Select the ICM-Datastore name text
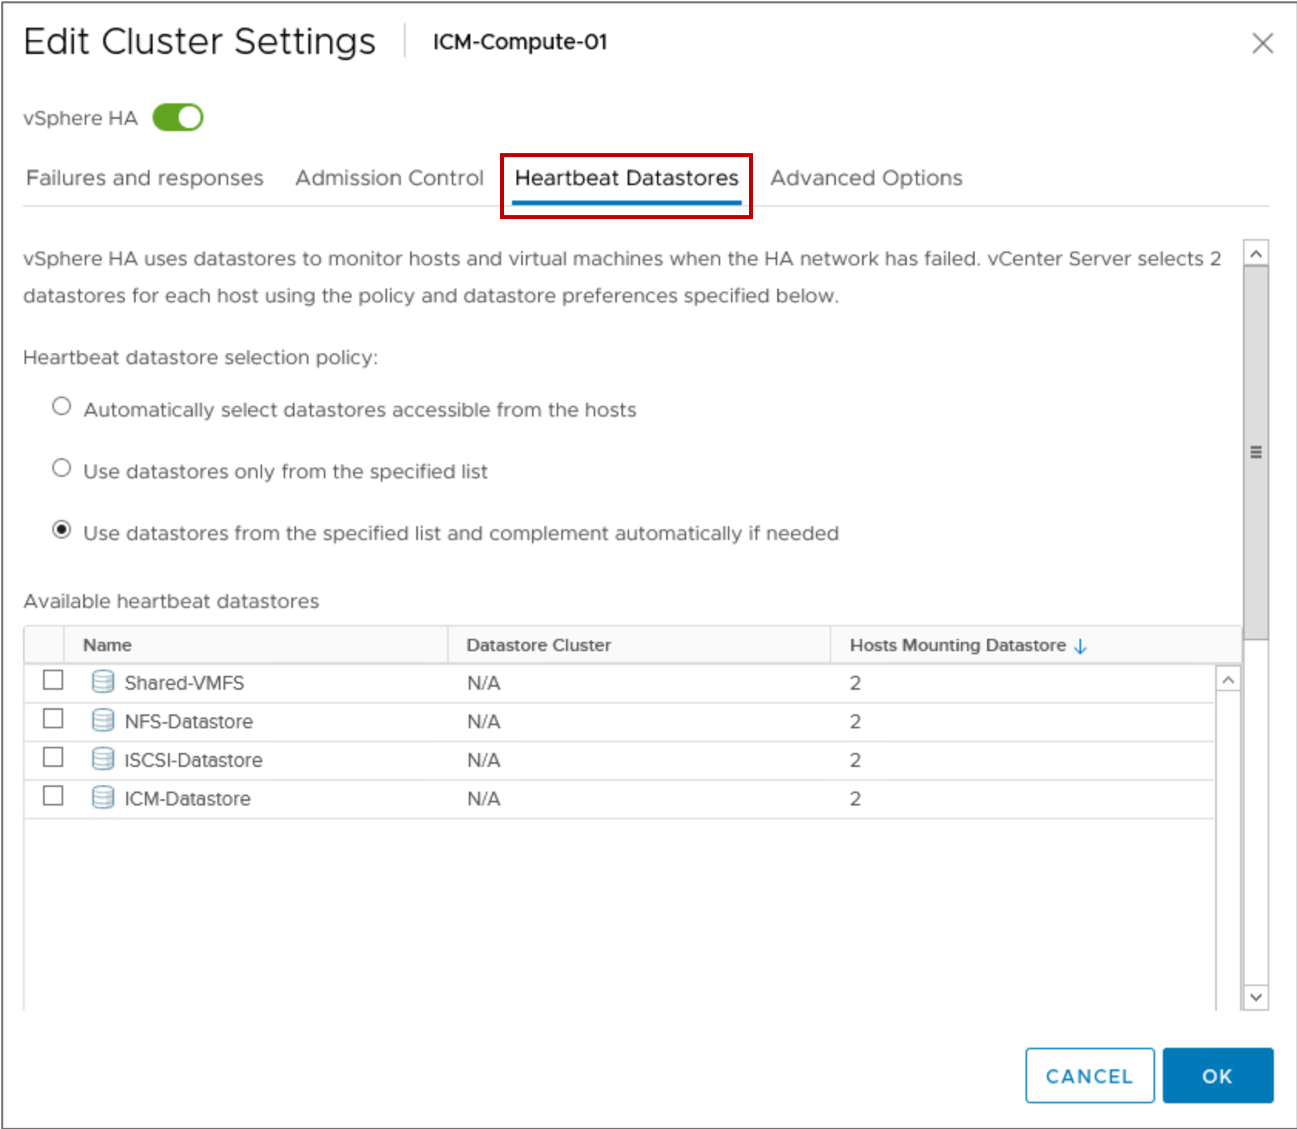Screen dimensions: 1297x1129 pos(188,798)
